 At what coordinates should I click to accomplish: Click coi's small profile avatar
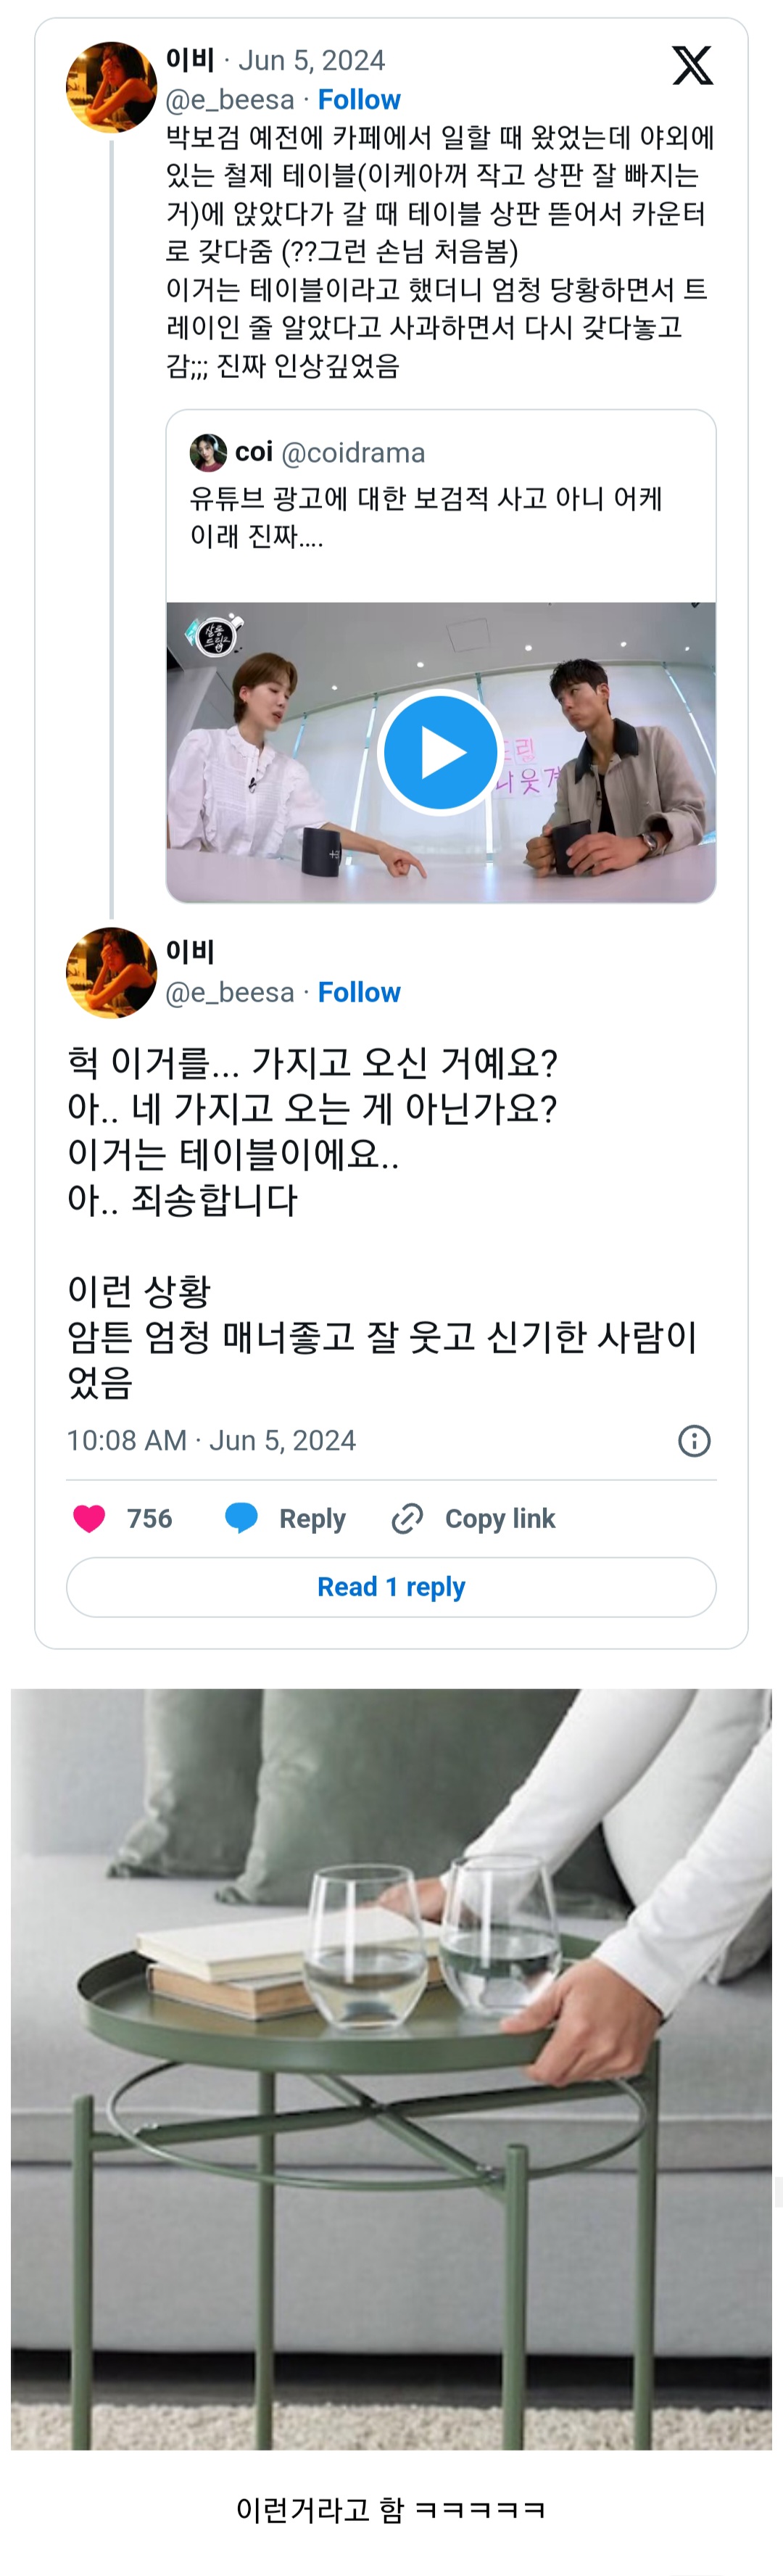pyautogui.click(x=208, y=453)
